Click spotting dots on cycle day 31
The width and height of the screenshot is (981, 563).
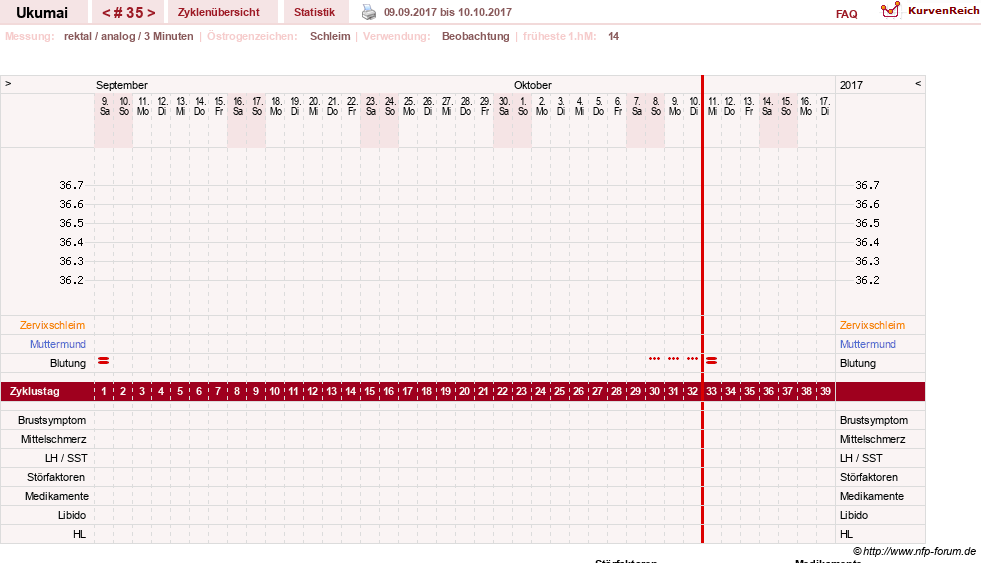click(x=673, y=358)
